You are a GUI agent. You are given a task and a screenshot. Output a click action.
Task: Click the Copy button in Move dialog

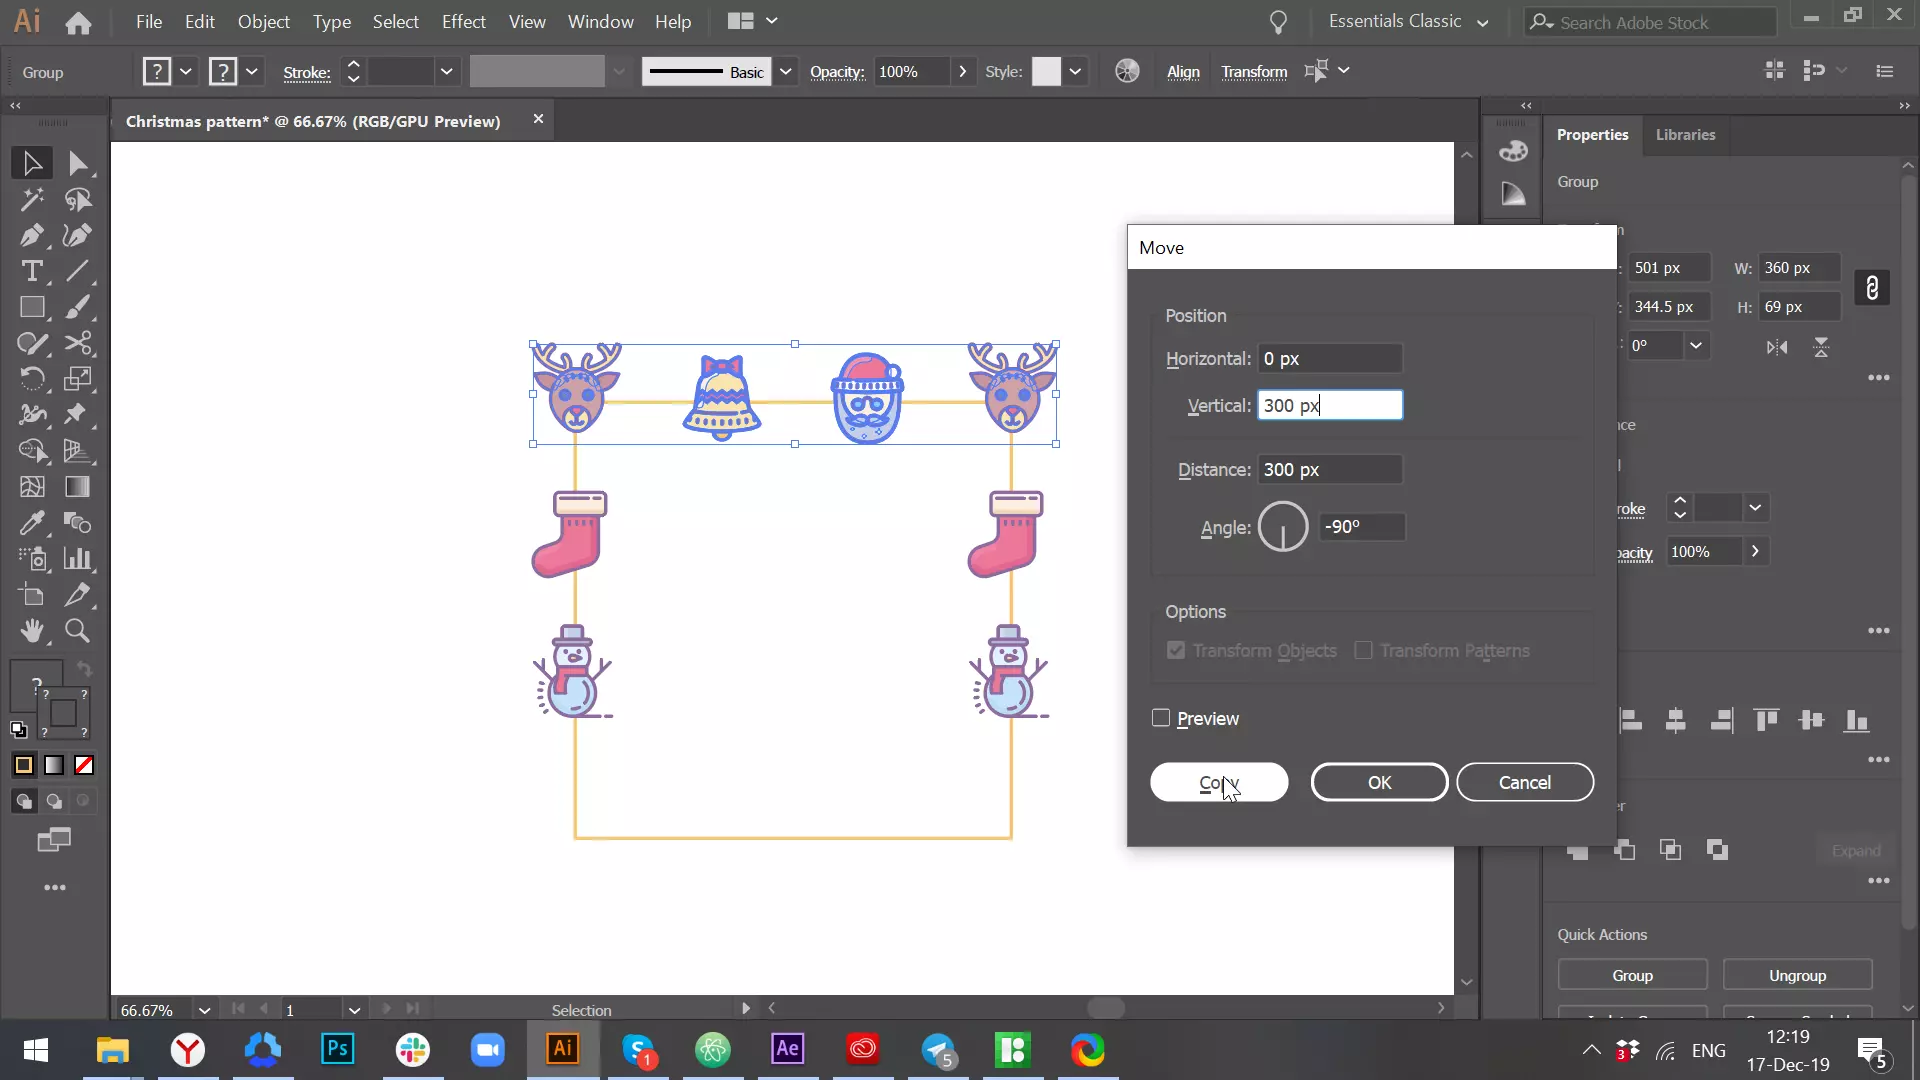coord(1219,782)
